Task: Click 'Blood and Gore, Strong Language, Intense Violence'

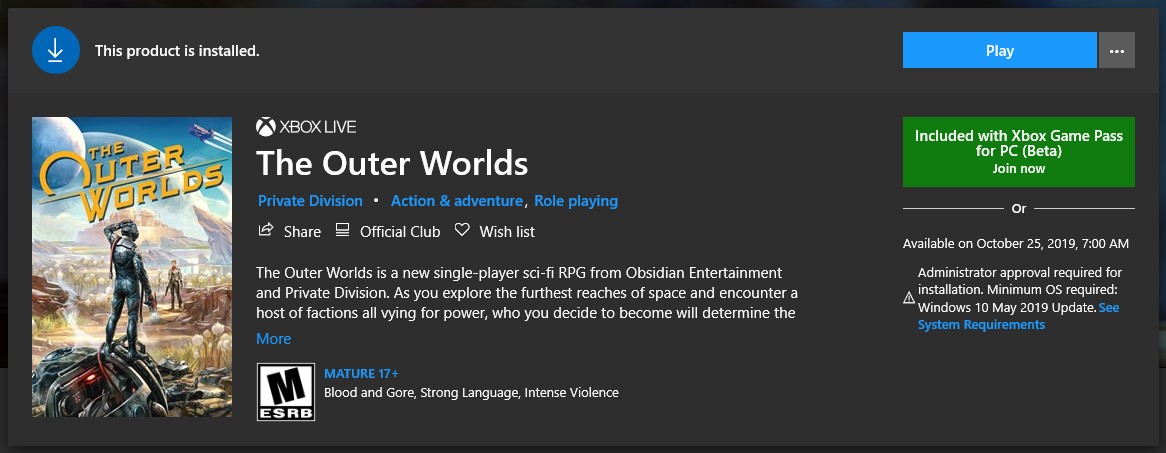Action: click(x=471, y=392)
